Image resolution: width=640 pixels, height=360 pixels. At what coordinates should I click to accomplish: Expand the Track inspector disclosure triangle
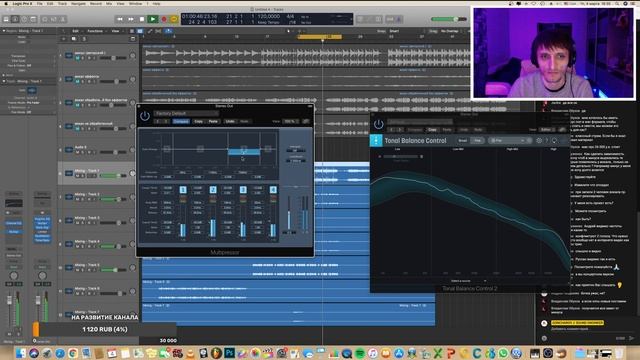click(x=4, y=81)
